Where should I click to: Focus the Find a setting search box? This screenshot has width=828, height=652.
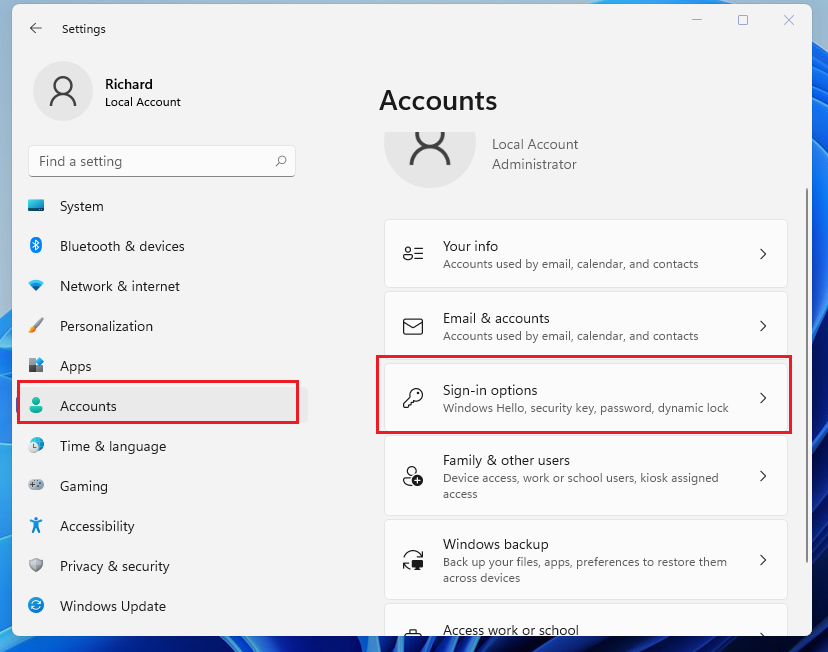tap(150, 161)
